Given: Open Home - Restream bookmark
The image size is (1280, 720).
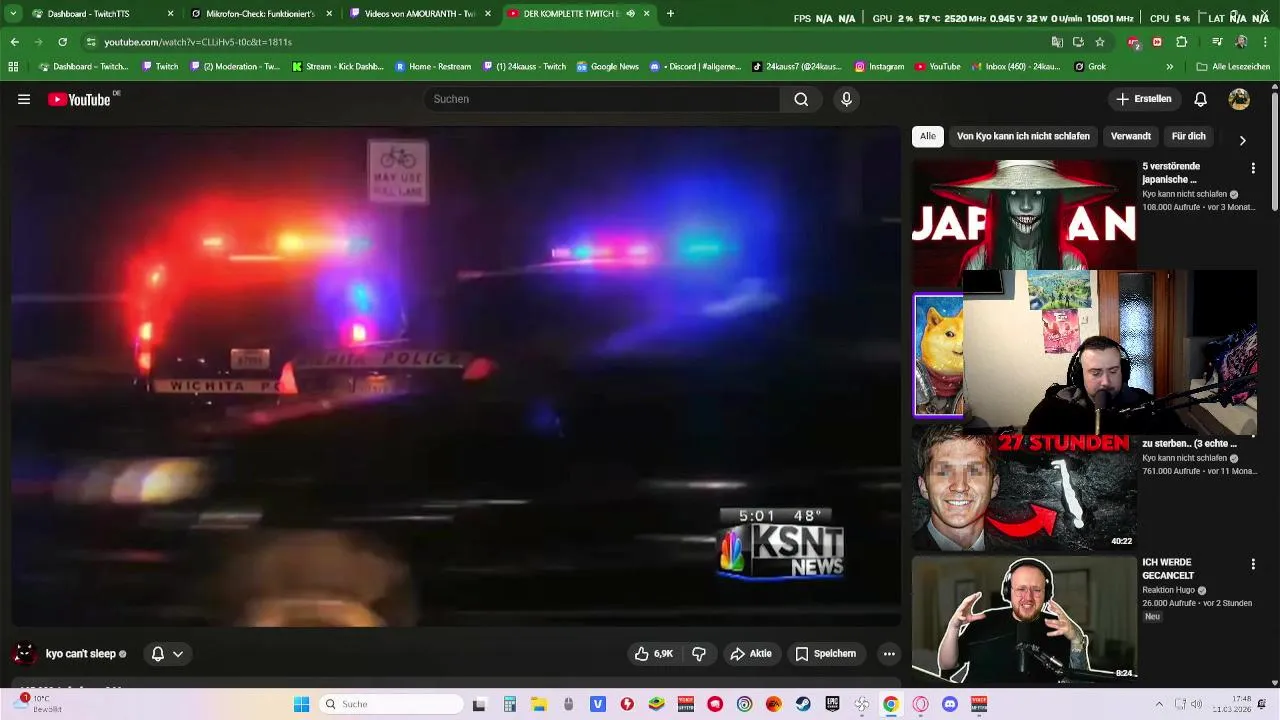Looking at the screenshot, I should click(433, 67).
